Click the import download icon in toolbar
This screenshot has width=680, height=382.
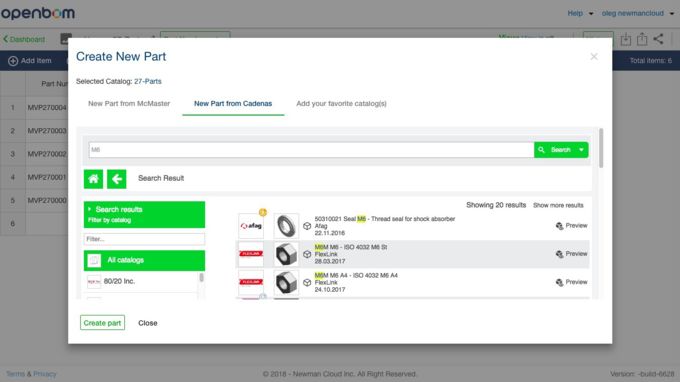click(625, 39)
